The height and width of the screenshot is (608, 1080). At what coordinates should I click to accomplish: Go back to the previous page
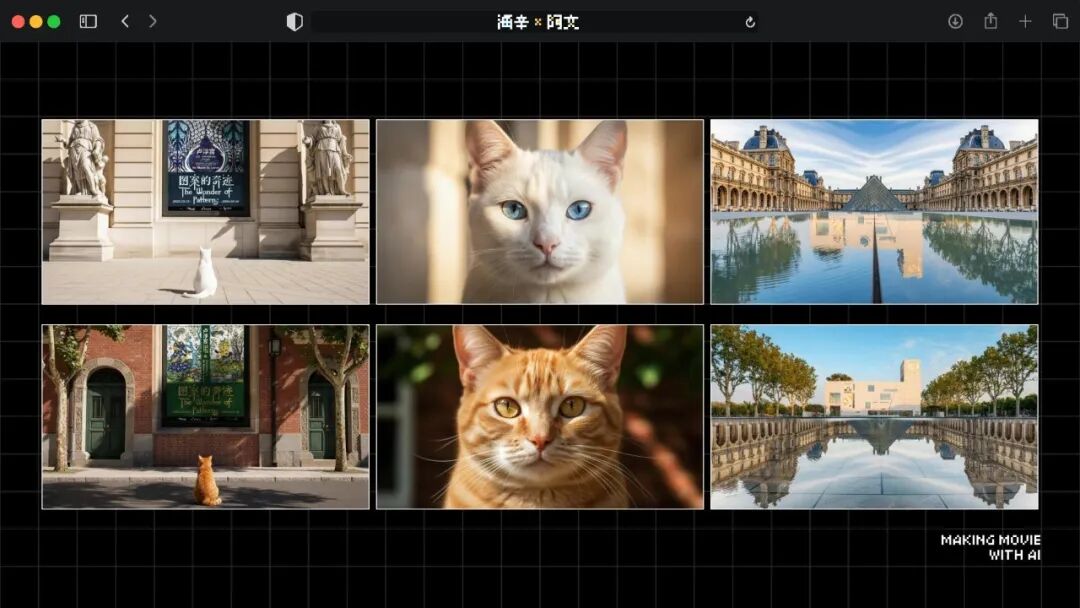[x=123, y=20]
